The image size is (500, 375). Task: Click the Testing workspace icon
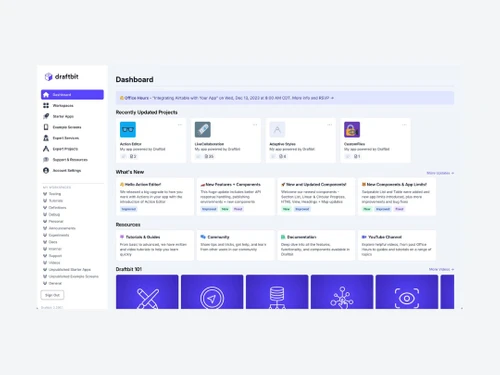pos(45,194)
